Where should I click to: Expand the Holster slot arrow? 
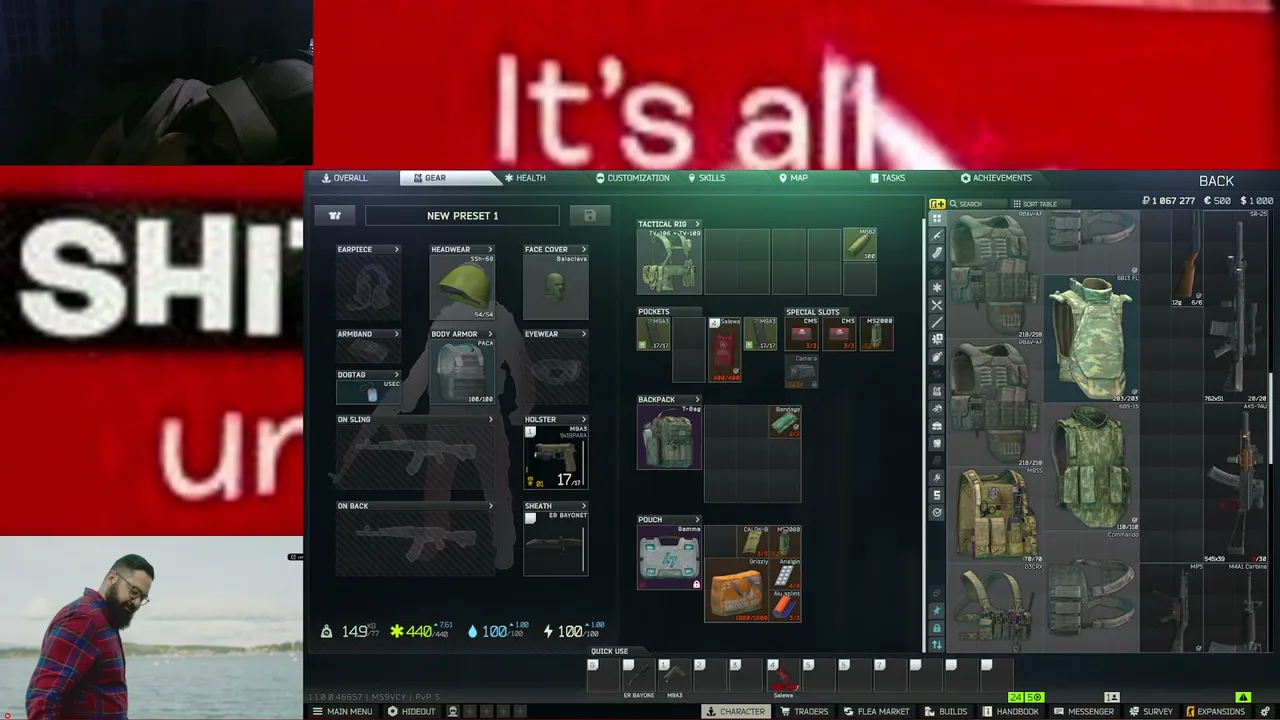(x=584, y=419)
